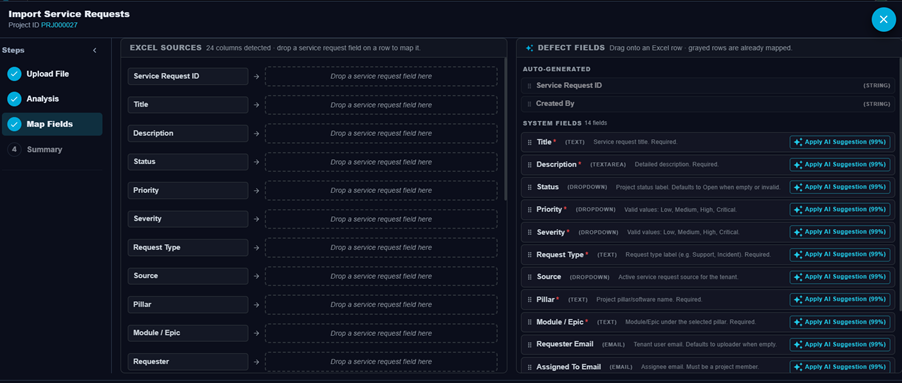Grab drag handle of auto-generated Service Request ID
Image resolution: width=902 pixels, height=383 pixels.
[529, 86]
